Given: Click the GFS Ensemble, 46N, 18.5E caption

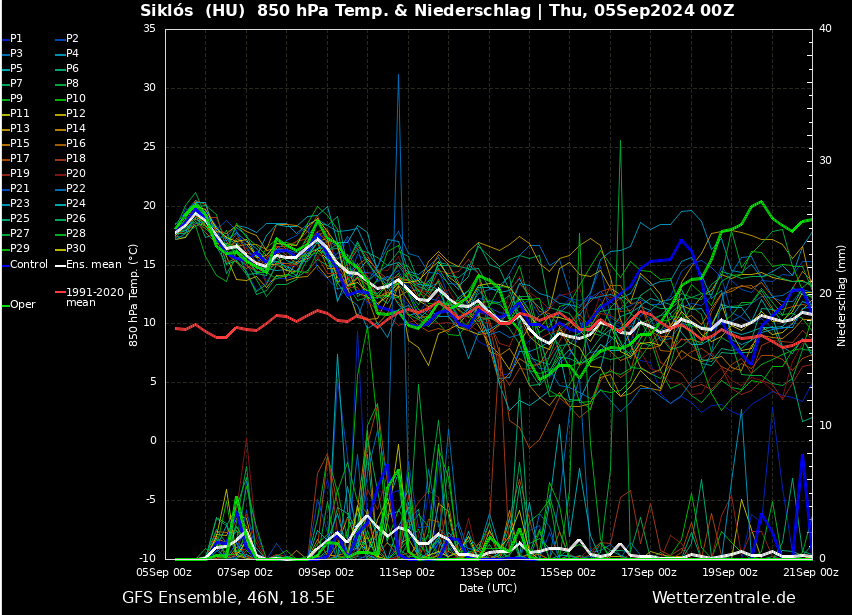Looking at the screenshot, I should click(x=228, y=597).
